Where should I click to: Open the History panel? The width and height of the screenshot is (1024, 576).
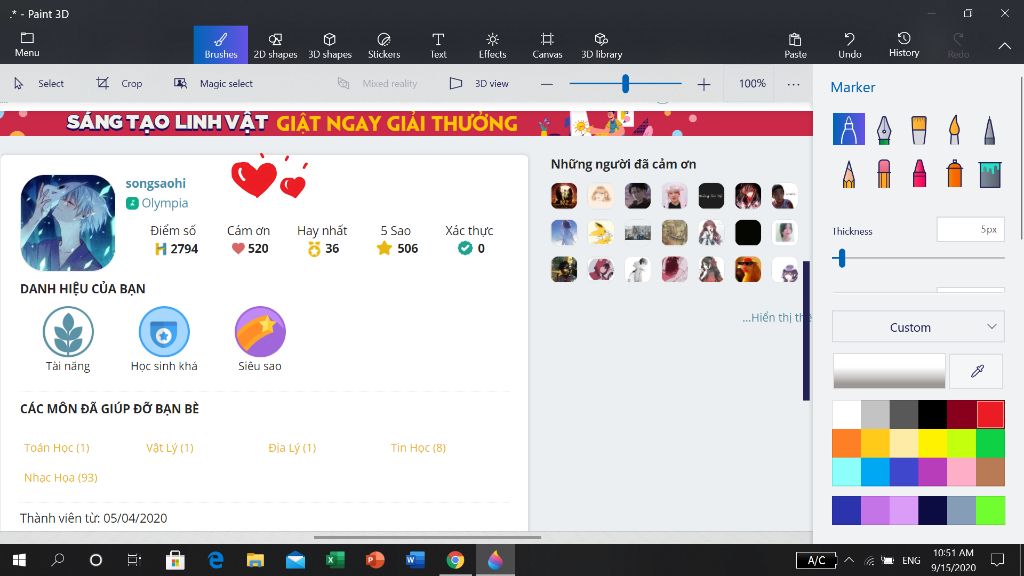pyautogui.click(x=904, y=45)
